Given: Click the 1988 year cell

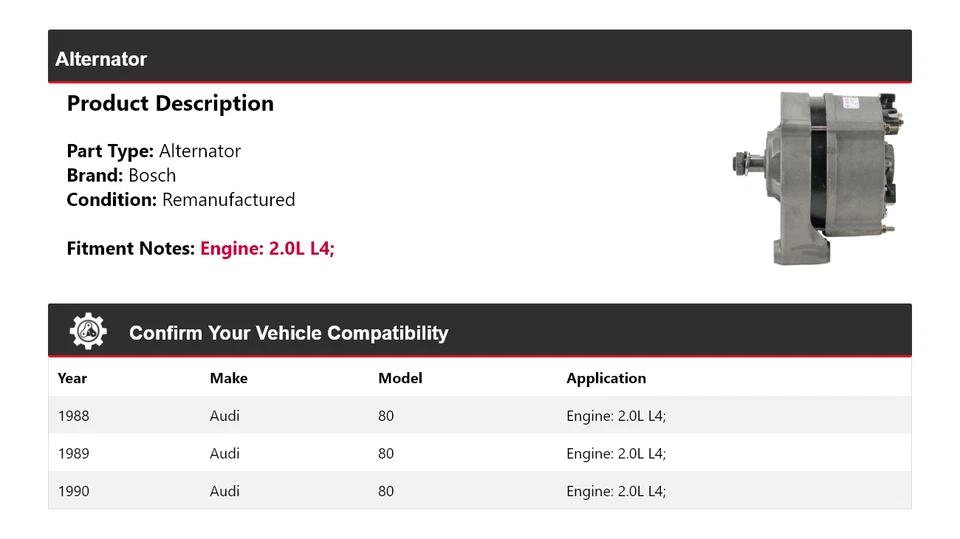Looking at the screenshot, I should pos(73,416).
